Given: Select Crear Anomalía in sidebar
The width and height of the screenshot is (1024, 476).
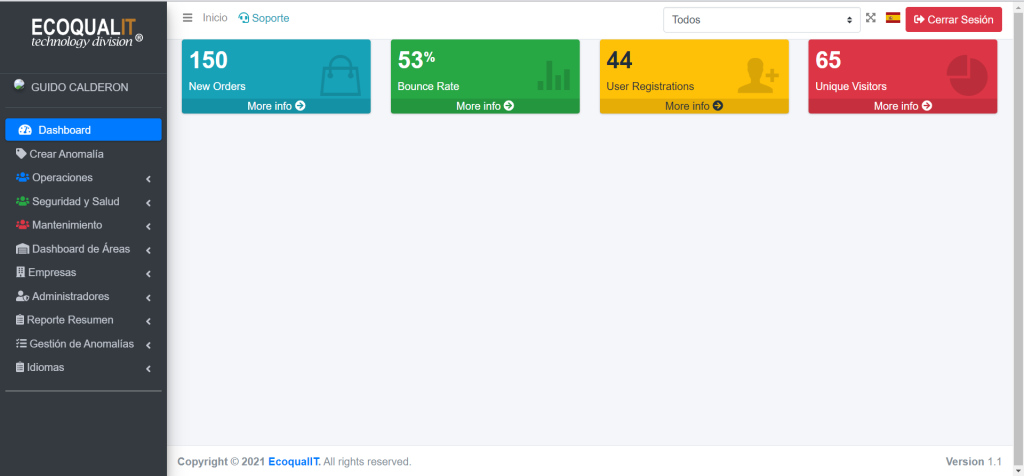Looking at the screenshot, I should (67, 154).
